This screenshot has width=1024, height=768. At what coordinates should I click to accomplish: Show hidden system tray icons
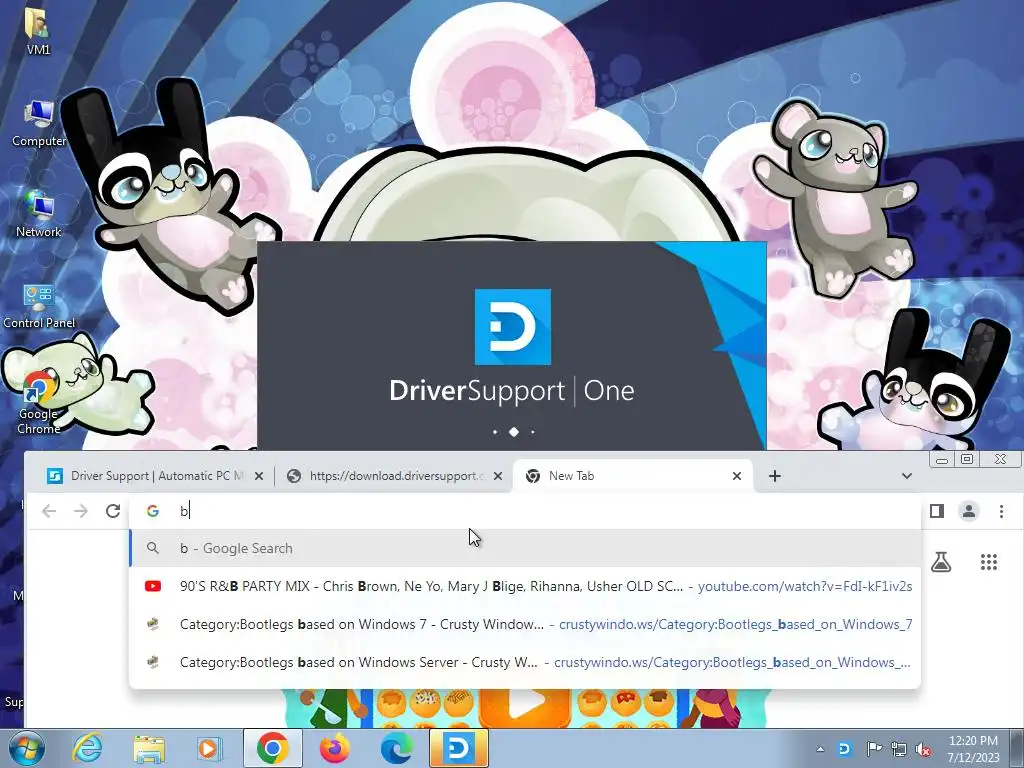820,749
